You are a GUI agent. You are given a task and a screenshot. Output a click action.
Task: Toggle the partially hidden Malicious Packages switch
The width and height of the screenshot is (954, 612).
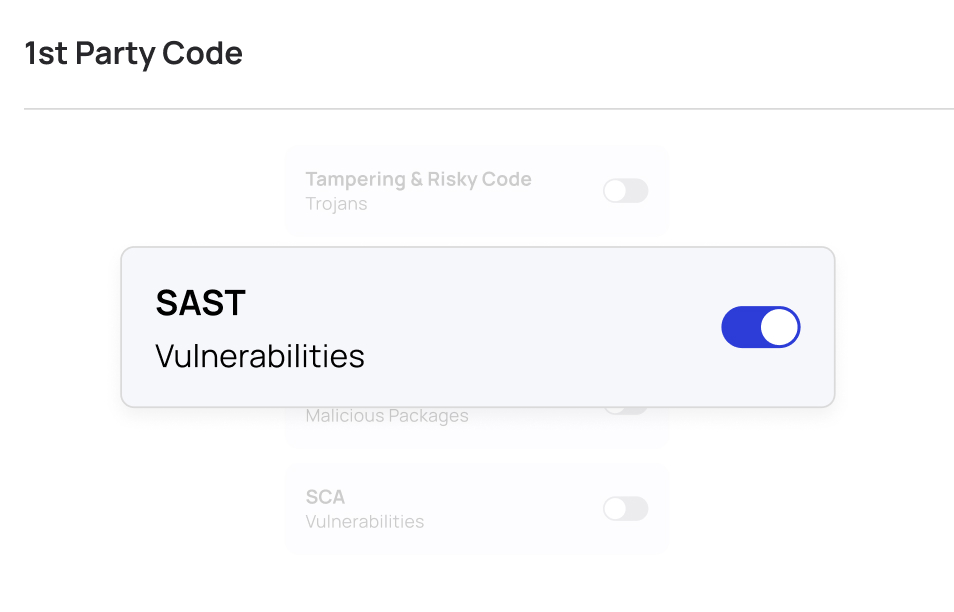626,411
